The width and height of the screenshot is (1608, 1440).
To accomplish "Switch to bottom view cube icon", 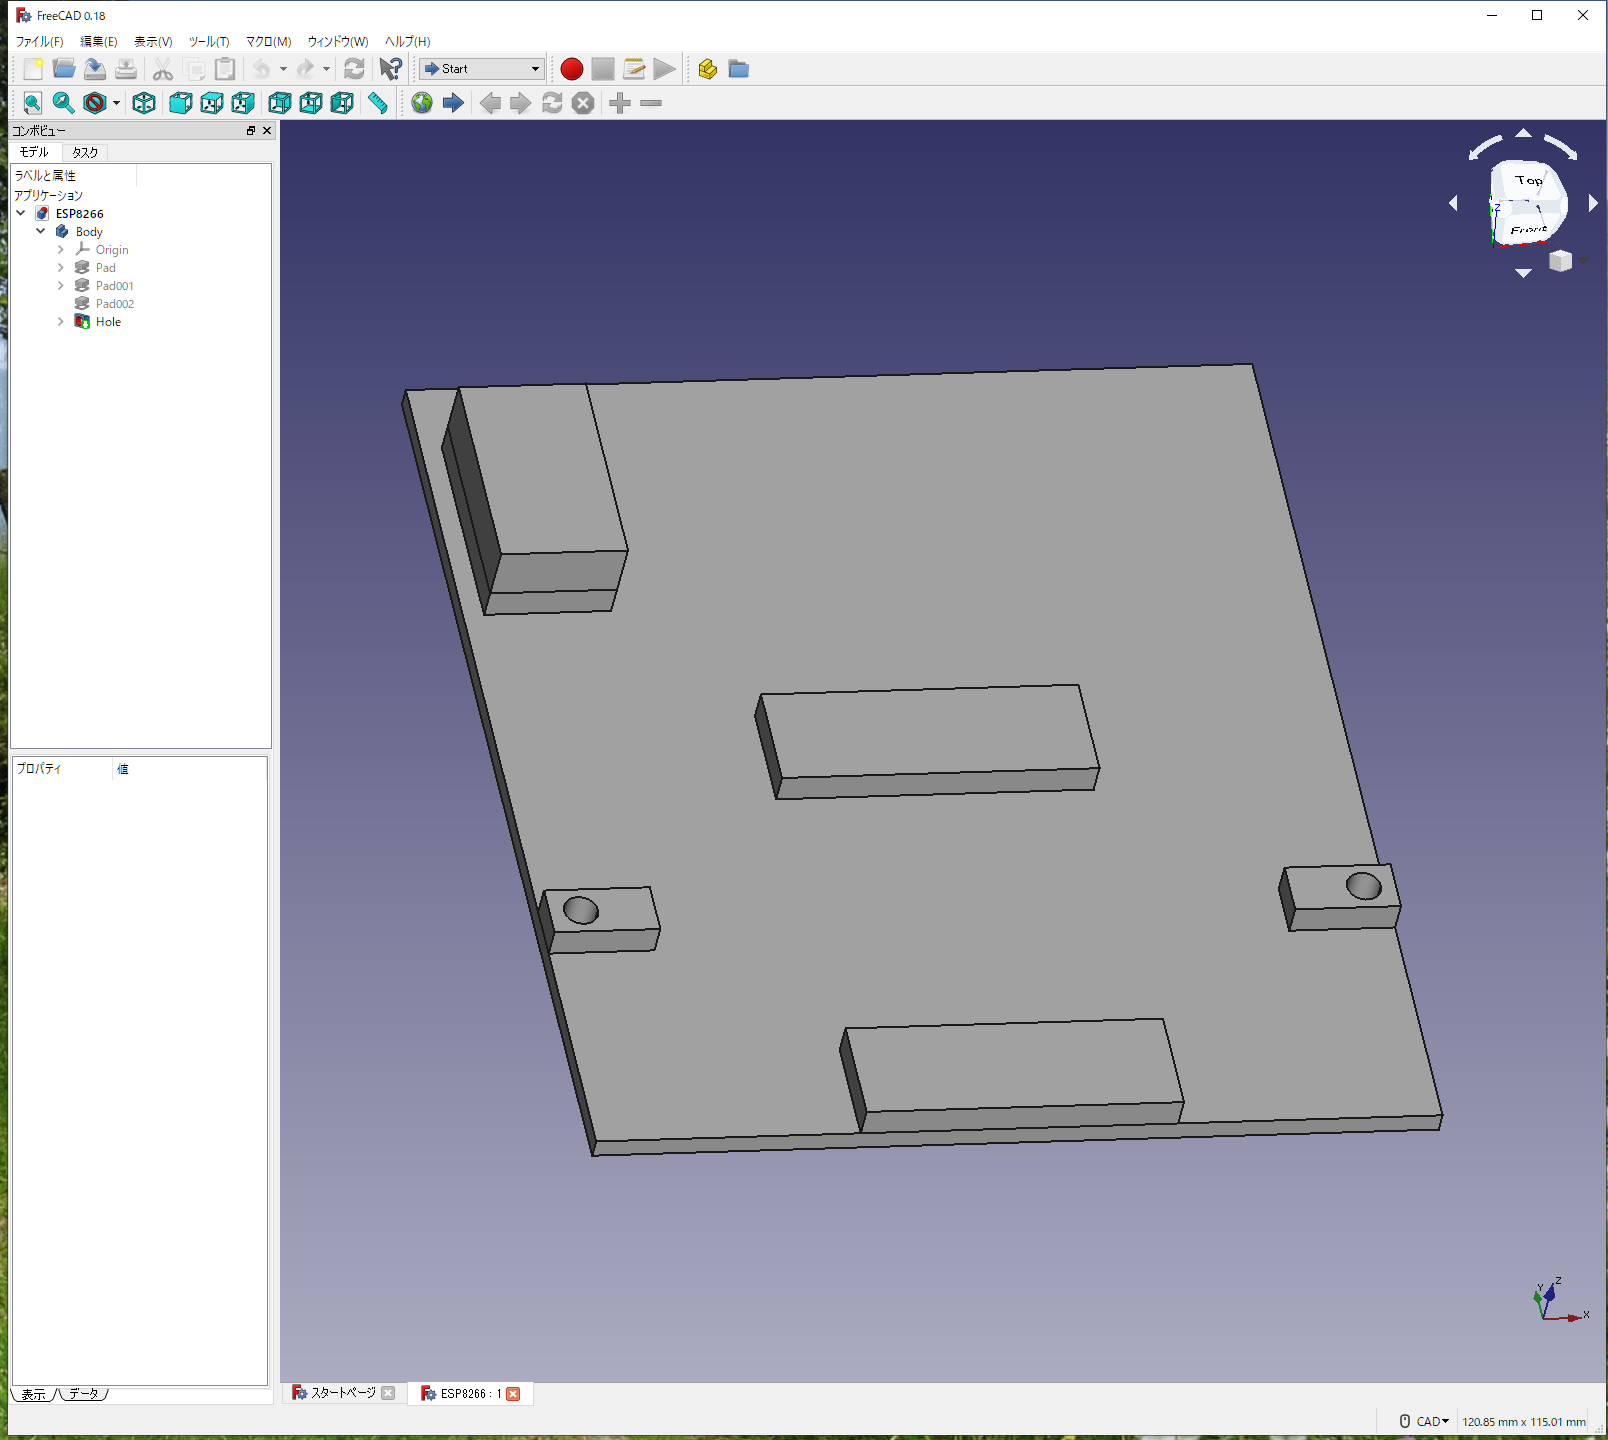I will [x=311, y=103].
